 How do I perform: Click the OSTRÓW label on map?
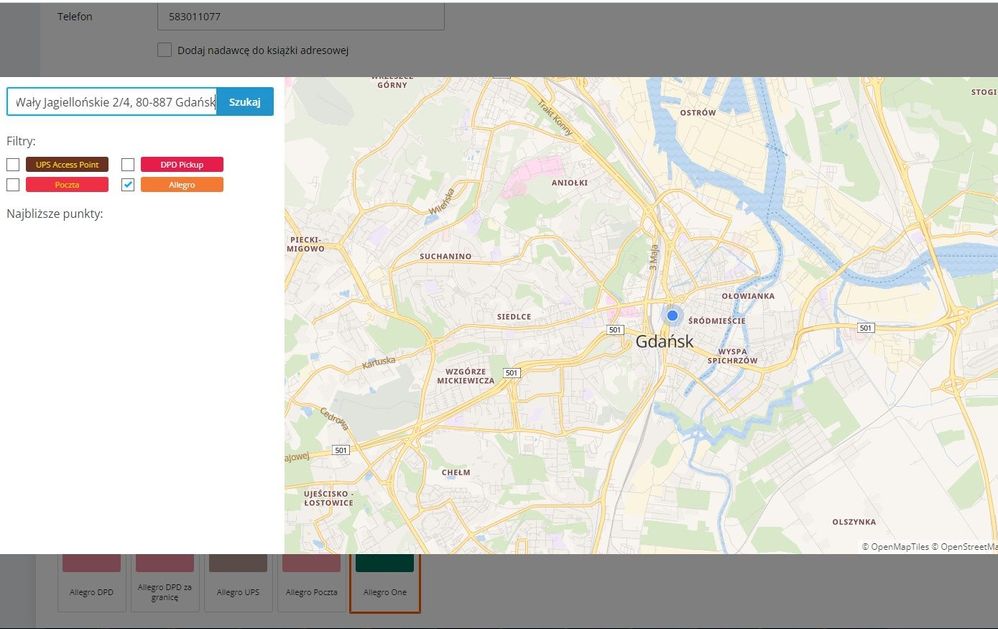tap(698, 113)
